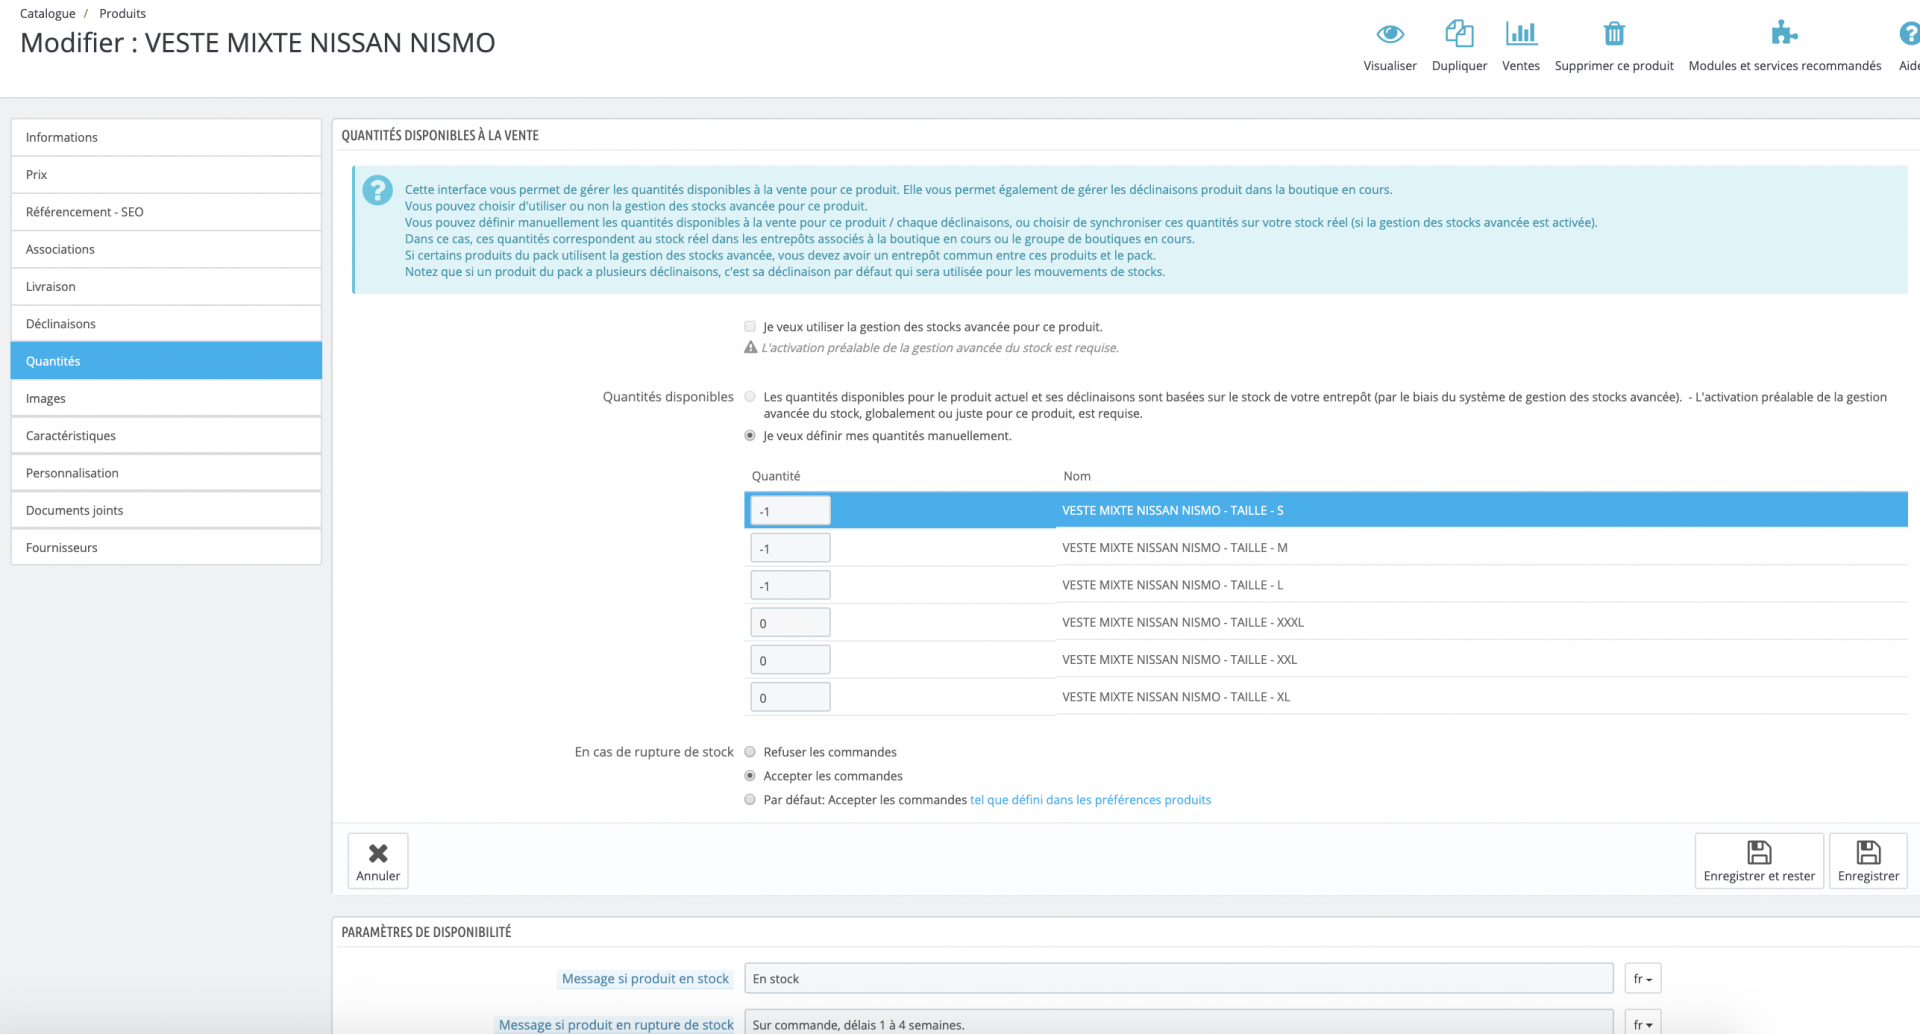
Task: Click quantity field for TAILLE - XXL
Action: click(790, 660)
